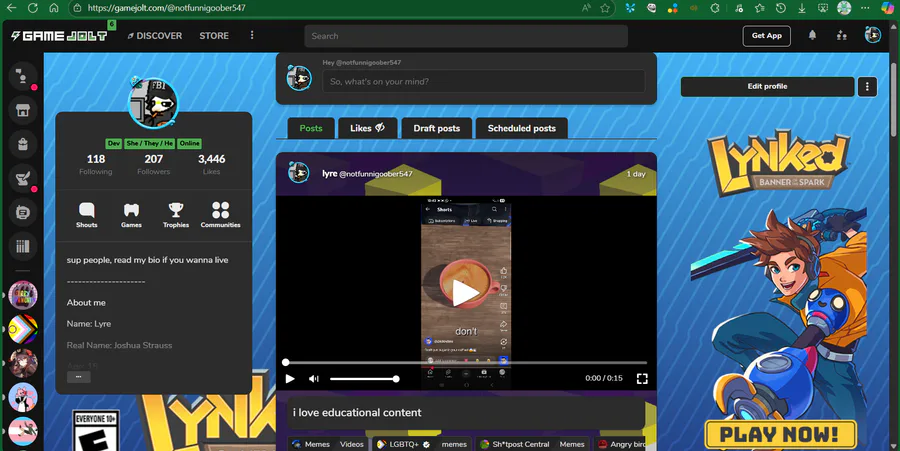Click the '1 day' post timestamp
This screenshot has width=900, height=451.
[635, 174]
